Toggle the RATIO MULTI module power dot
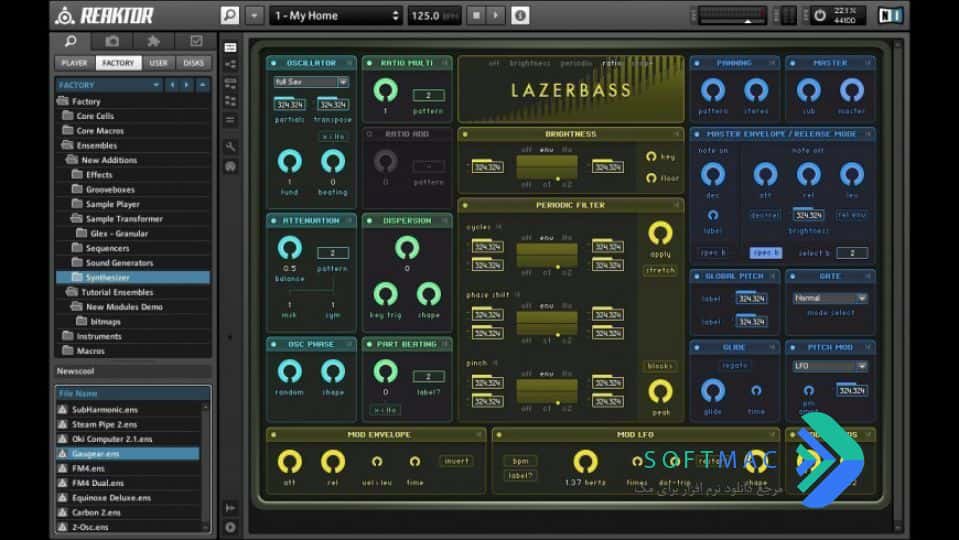 (369, 63)
